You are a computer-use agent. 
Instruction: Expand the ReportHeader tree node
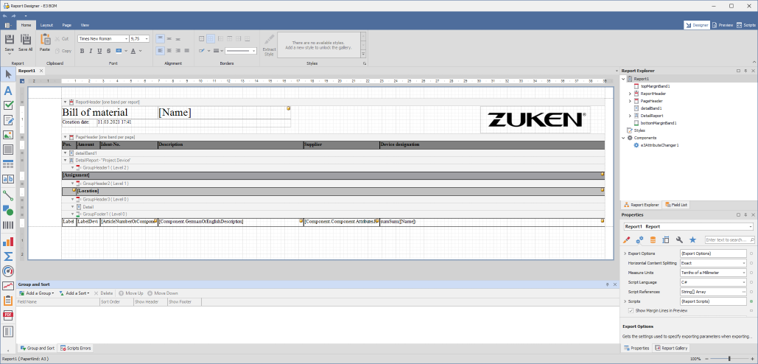[630, 94]
